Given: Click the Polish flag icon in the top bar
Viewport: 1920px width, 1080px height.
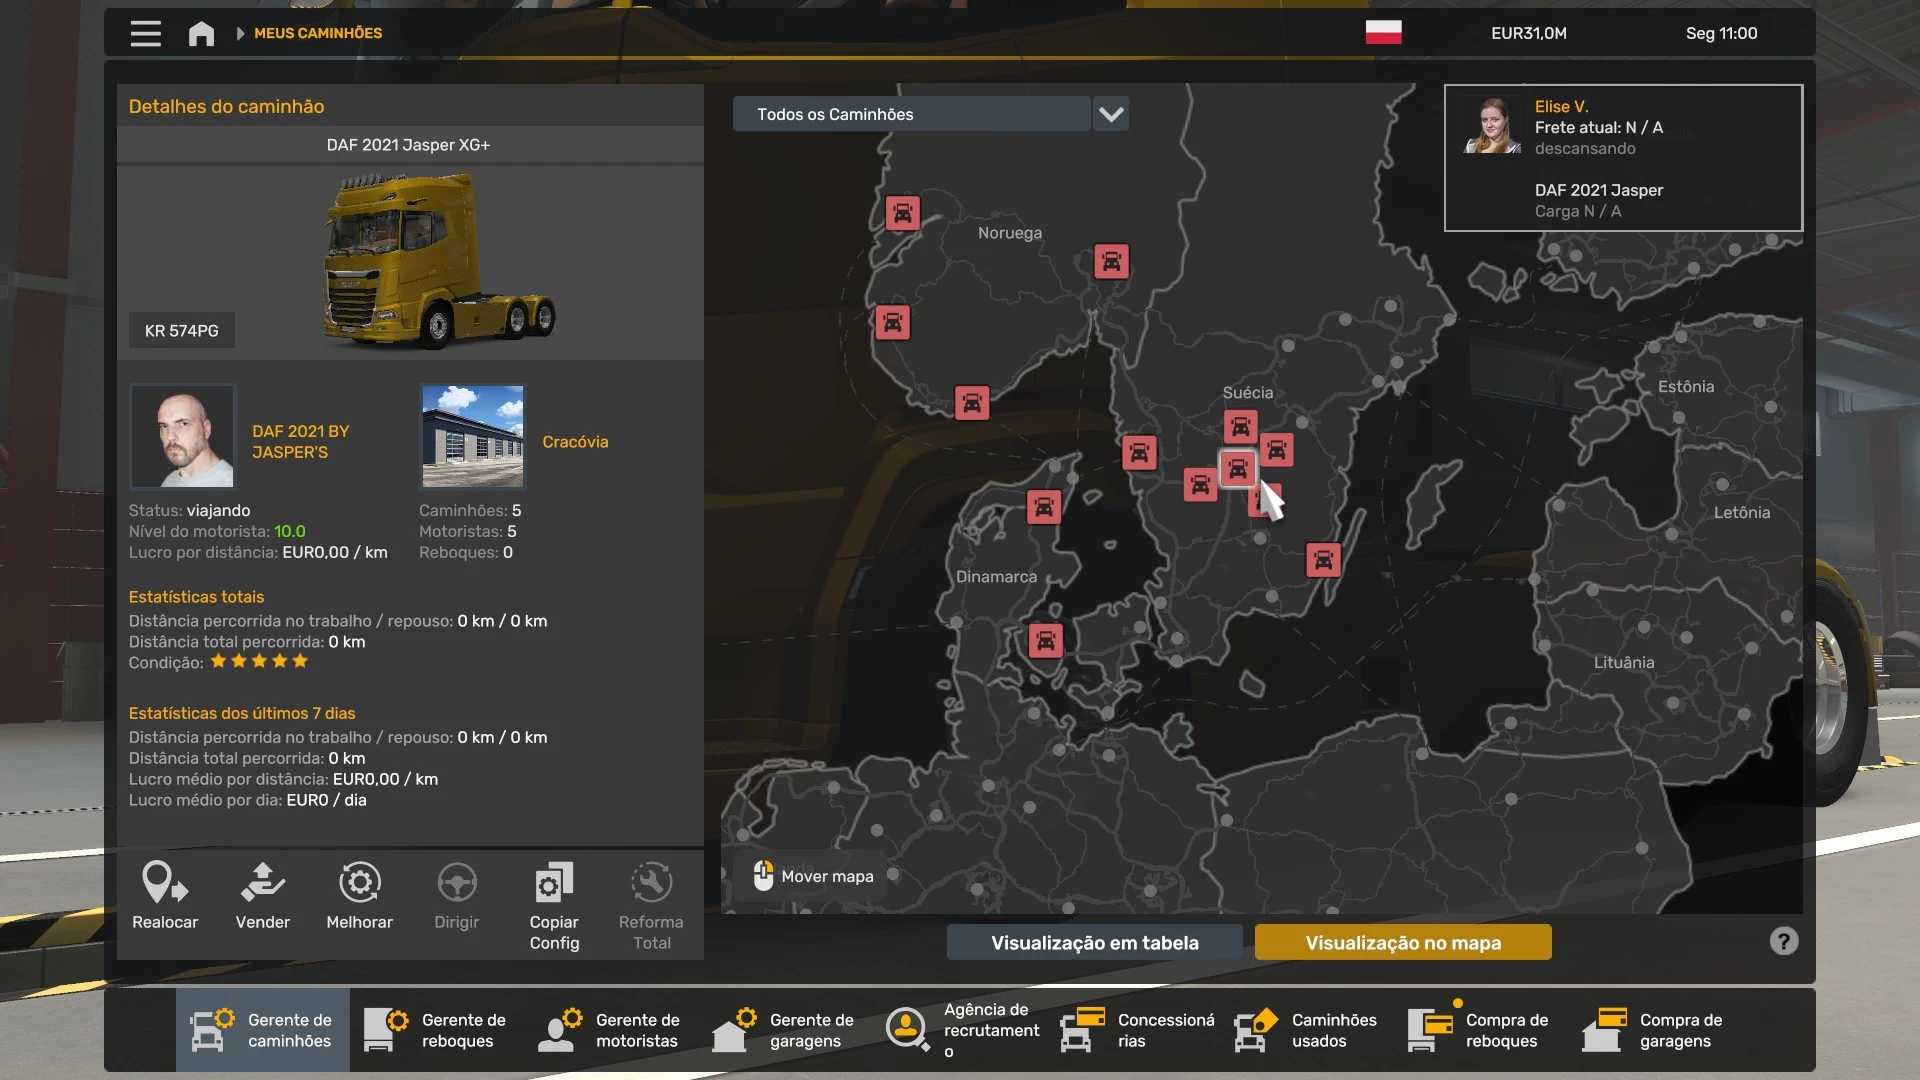Looking at the screenshot, I should (x=1383, y=33).
